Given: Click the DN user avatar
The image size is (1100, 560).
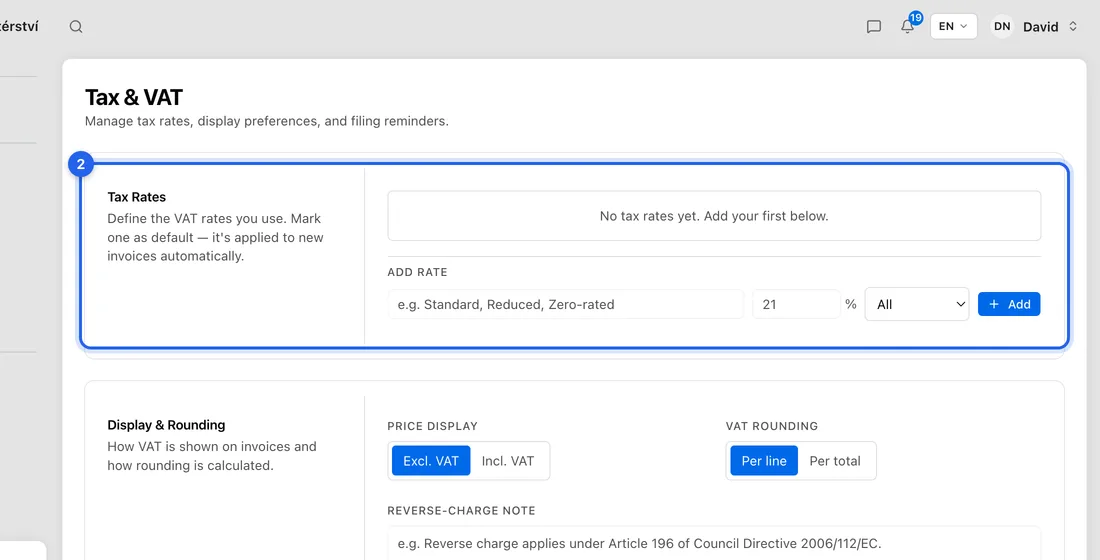Looking at the screenshot, I should pyautogui.click(x=1002, y=27).
